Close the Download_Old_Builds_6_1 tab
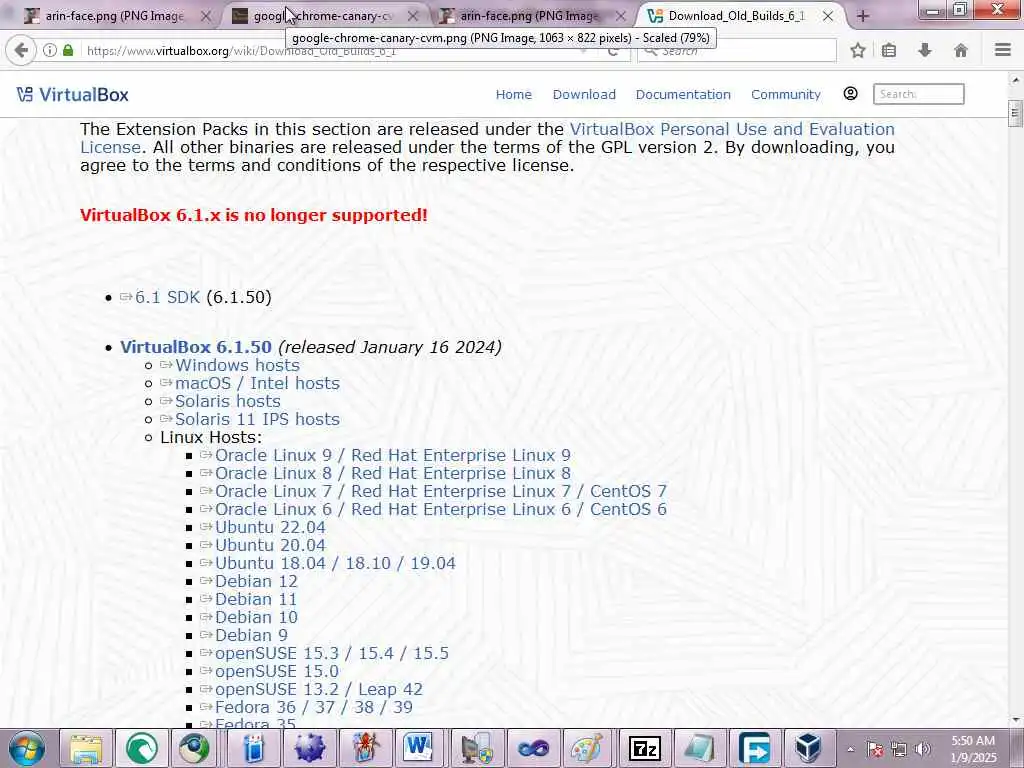The width and height of the screenshot is (1024, 768). point(827,16)
